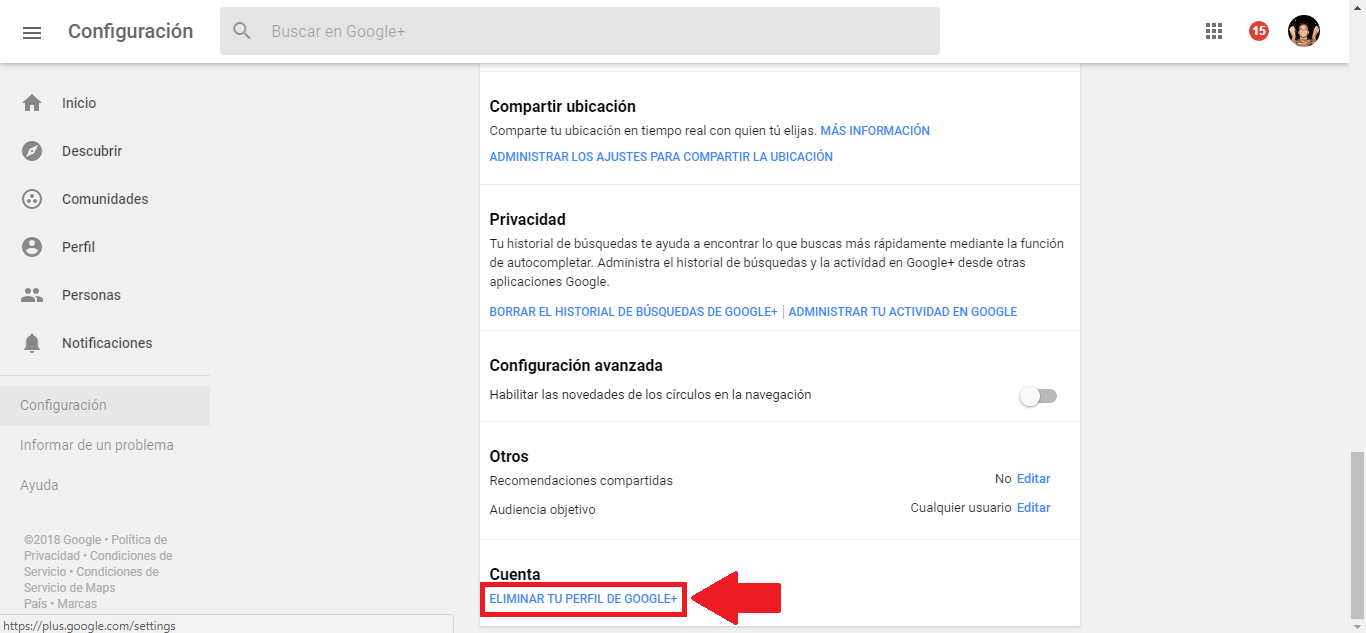Open the Ayuda link
The width and height of the screenshot is (1366, 633).
click(x=39, y=485)
